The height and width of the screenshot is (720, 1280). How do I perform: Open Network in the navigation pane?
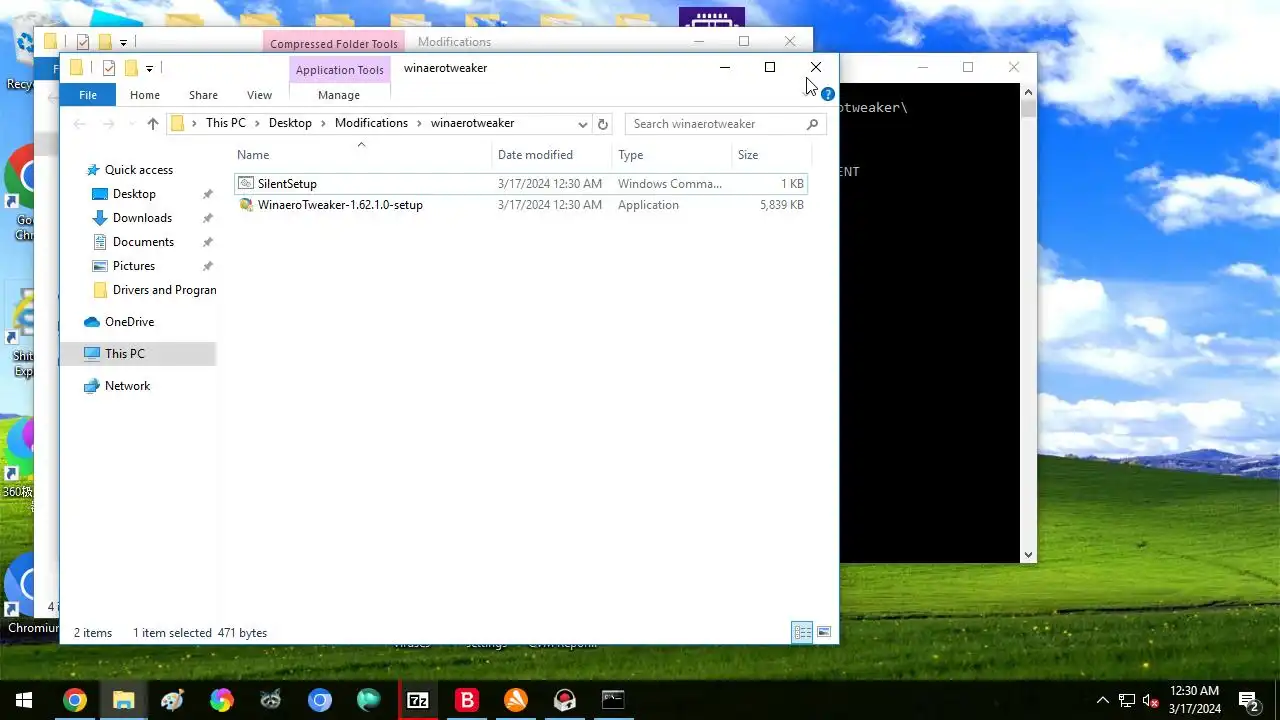(127, 386)
